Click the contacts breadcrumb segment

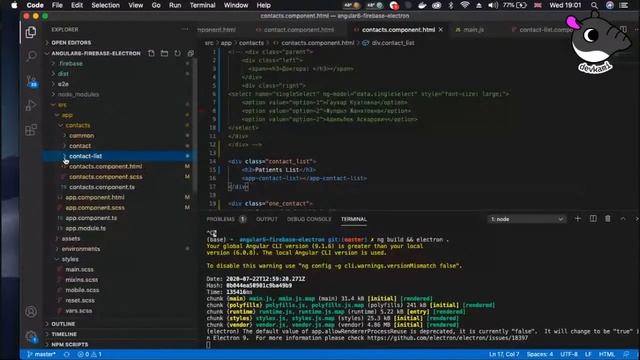pyautogui.click(x=251, y=43)
